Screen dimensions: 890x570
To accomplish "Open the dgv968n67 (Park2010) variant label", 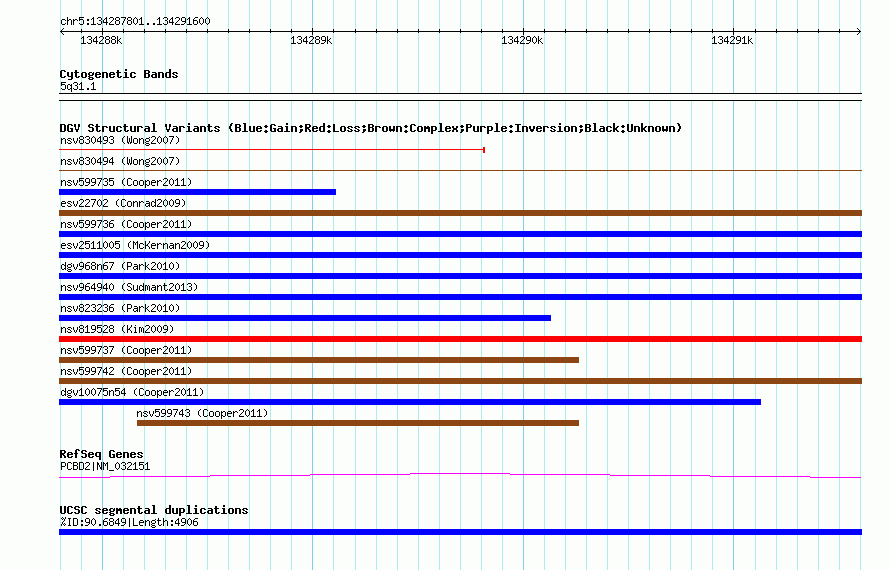I will (120, 266).
